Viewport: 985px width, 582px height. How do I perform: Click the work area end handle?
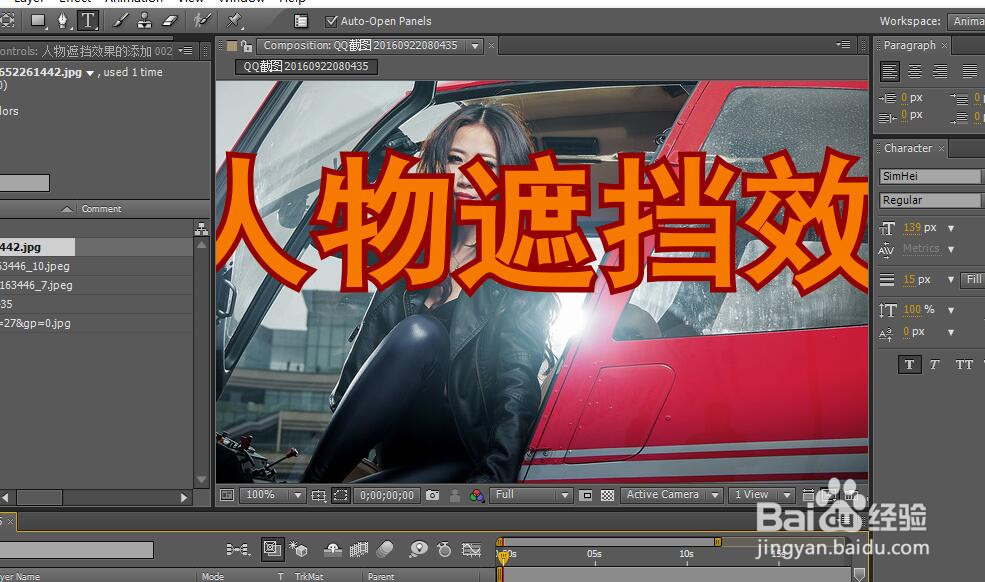tap(717, 542)
